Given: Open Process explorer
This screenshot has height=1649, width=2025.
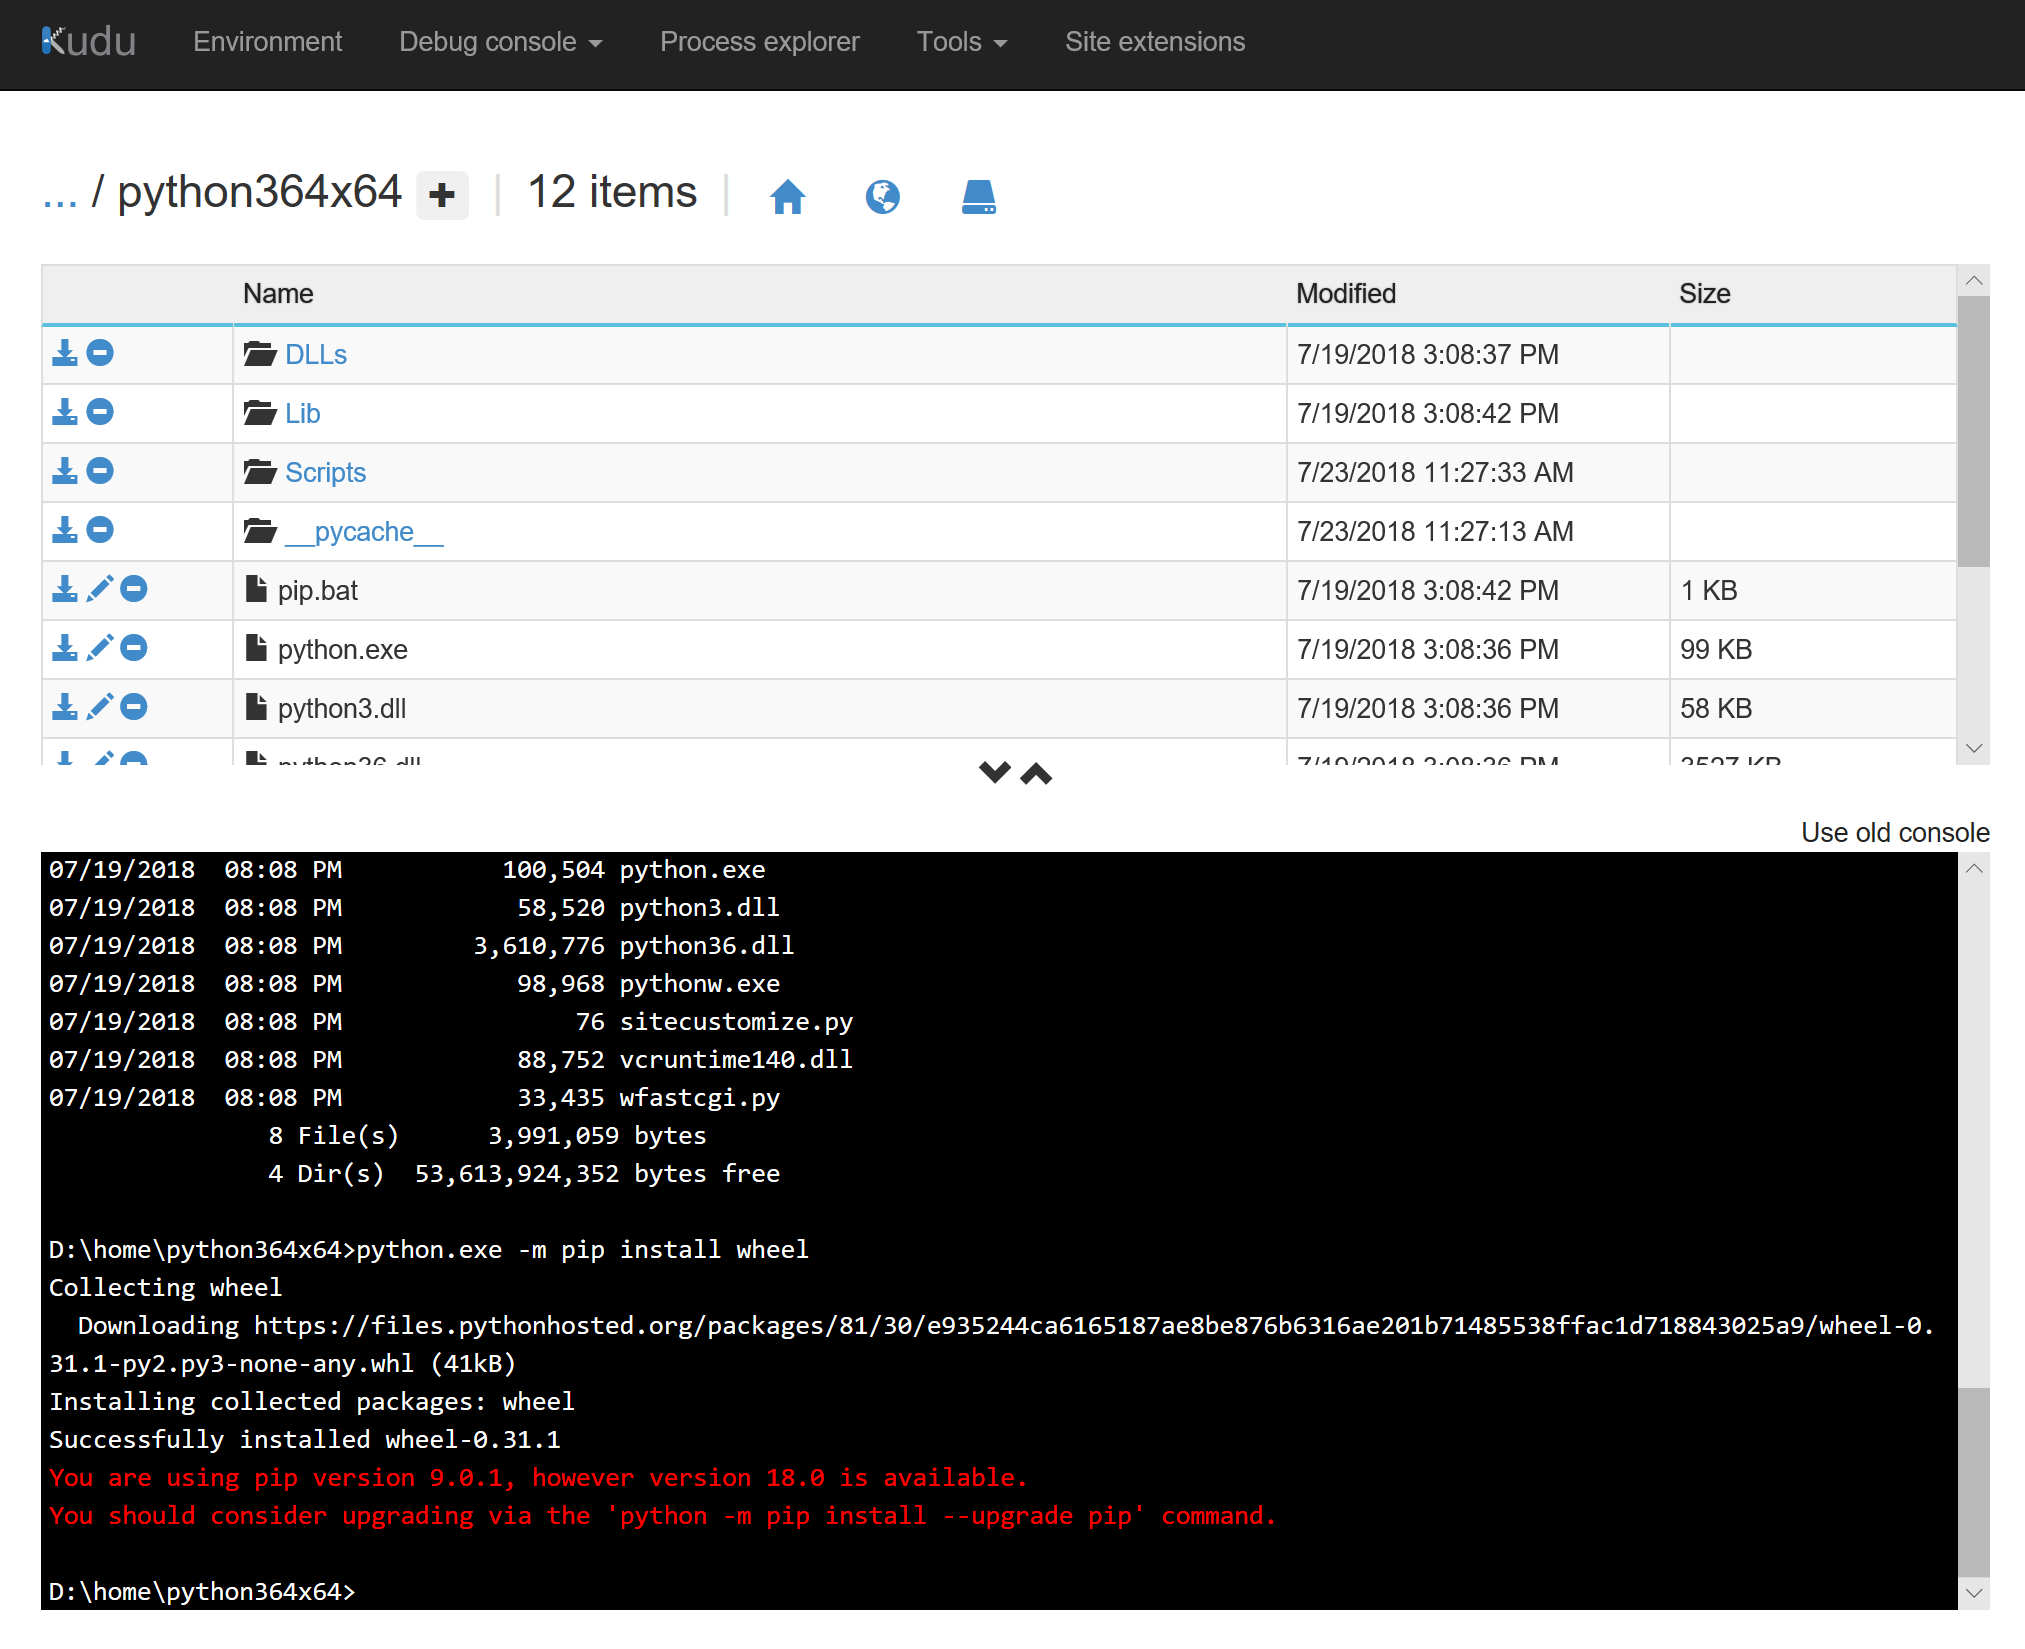Looking at the screenshot, I should tap(759, 41).
